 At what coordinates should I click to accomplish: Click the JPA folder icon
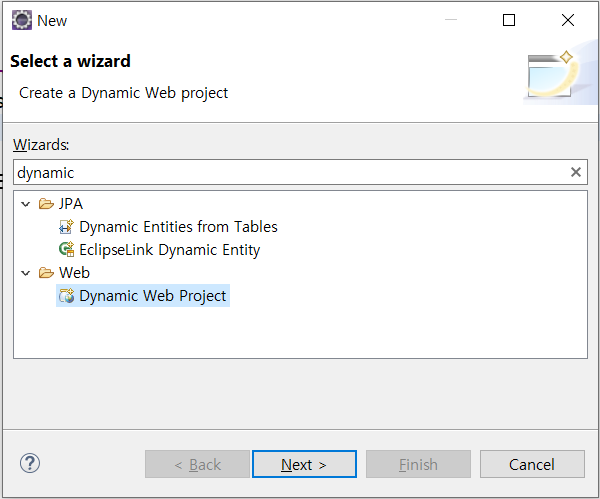coord(46,204)
